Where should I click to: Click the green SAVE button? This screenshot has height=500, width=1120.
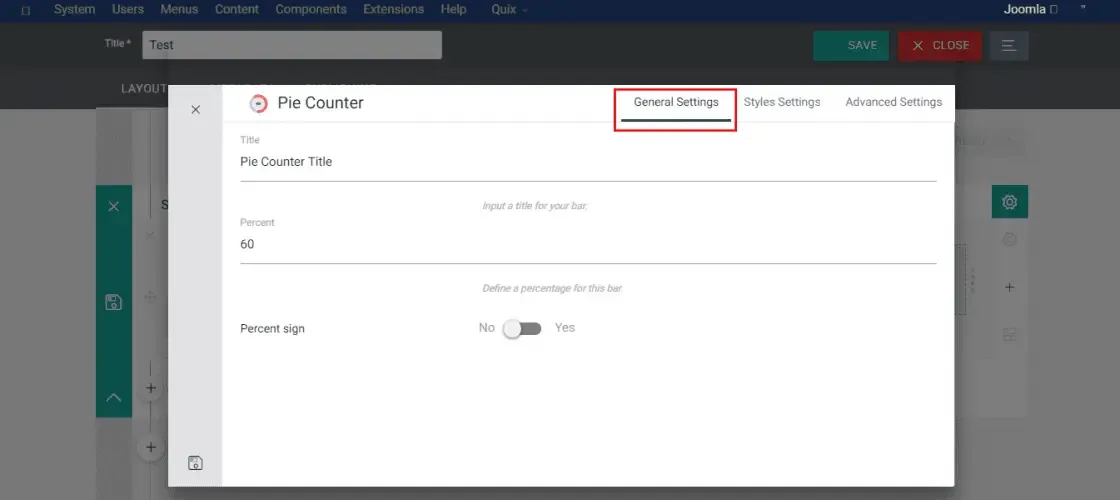[851, 45]
